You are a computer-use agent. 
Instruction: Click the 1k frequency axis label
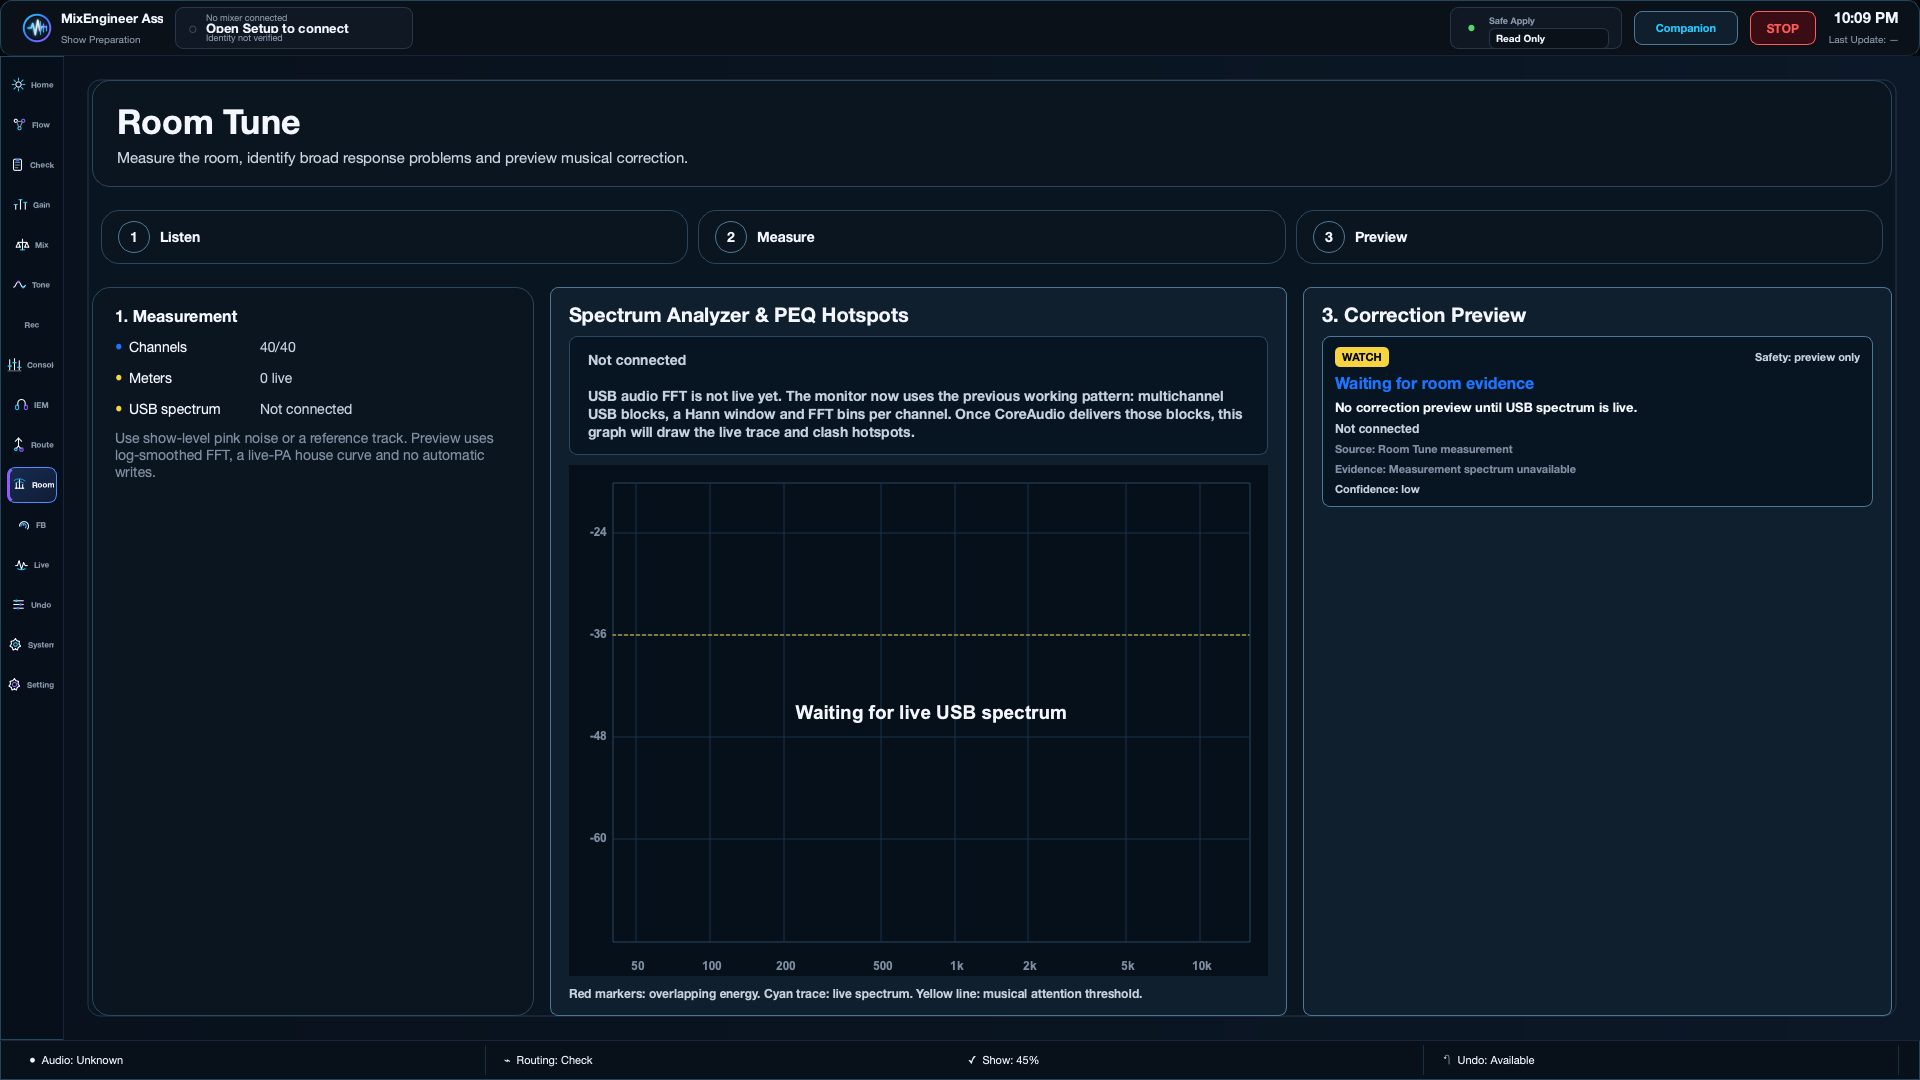point(956,966)
